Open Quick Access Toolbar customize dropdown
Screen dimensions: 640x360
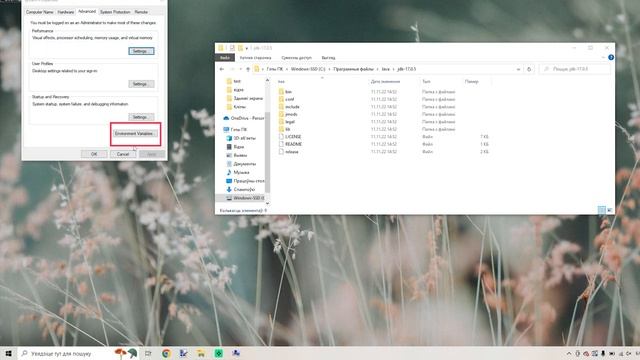(x=247, y=48)
